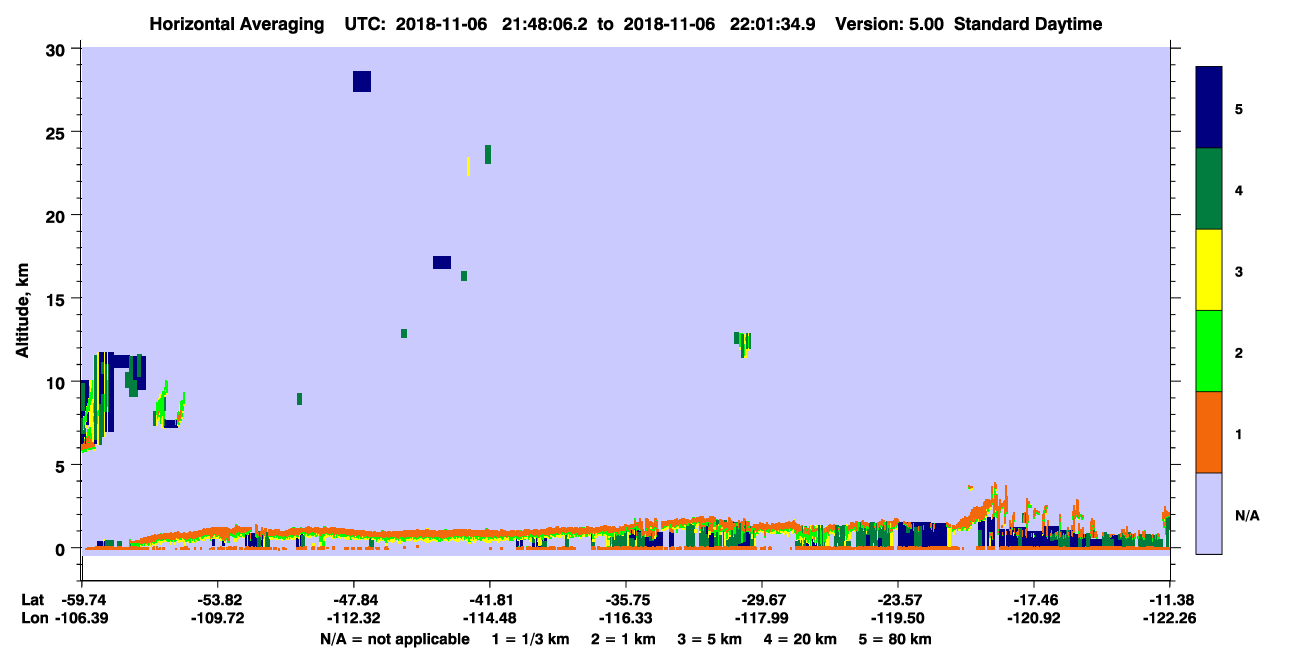Click the green feature near 12 km at latitude -29.67
Screen dimensions: 1300x667
pyautogui.click(x=742, y=343)
